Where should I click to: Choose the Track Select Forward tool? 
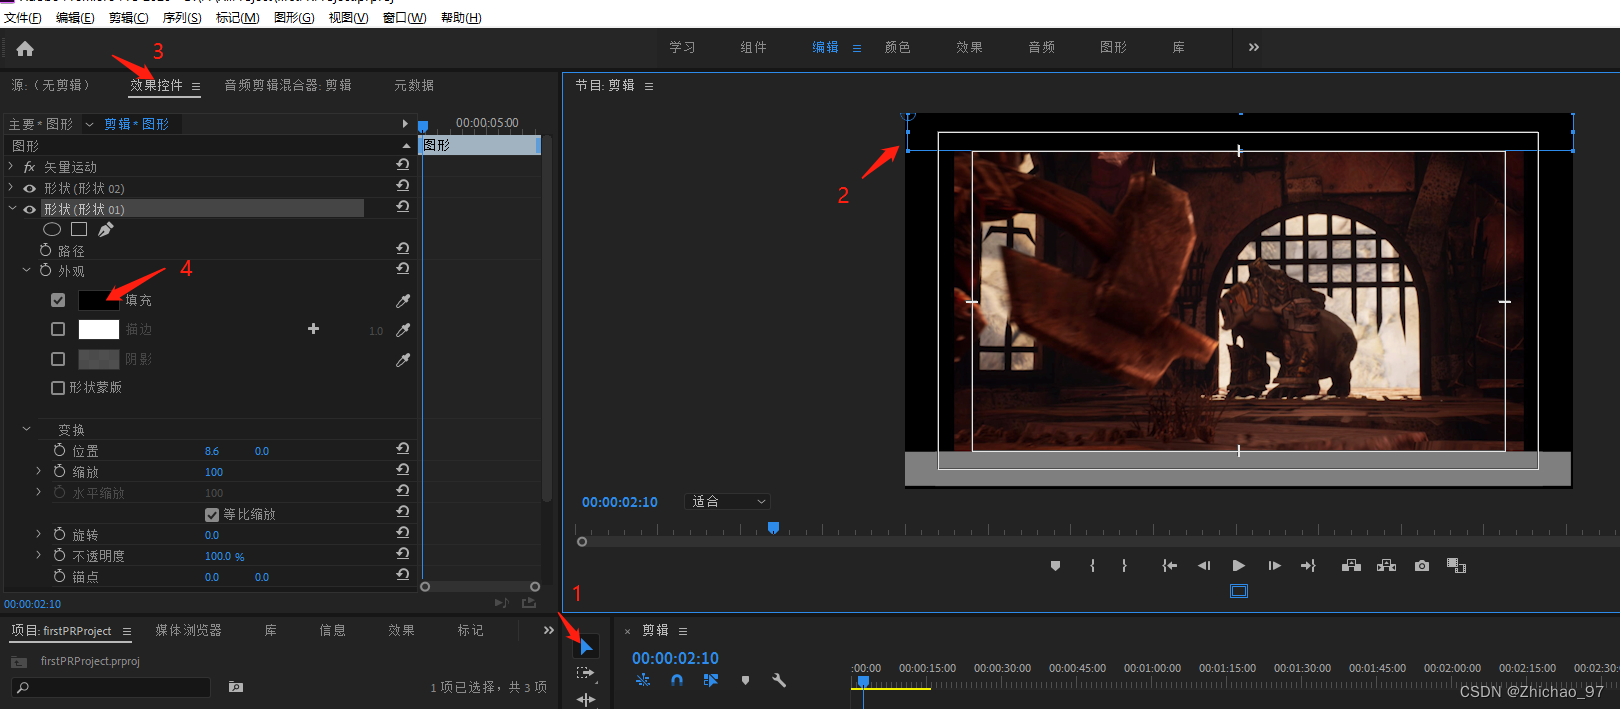coord(586,674)
